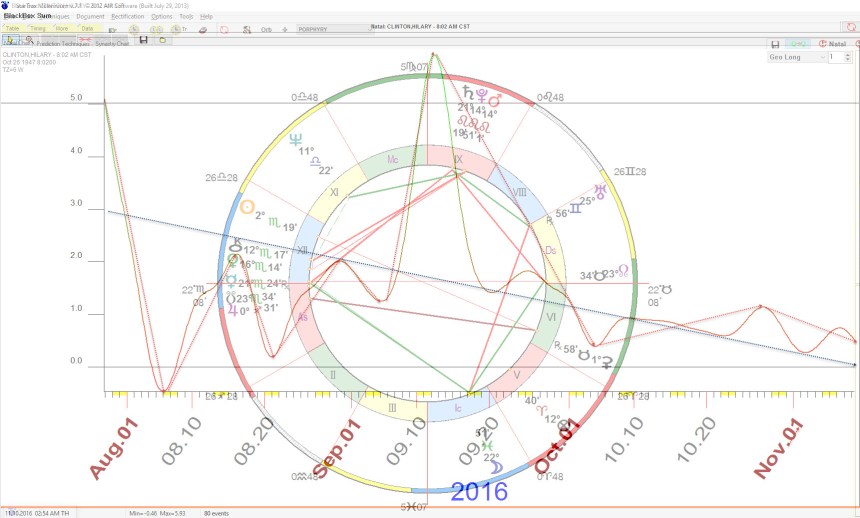Open the PORPHYRY house system dropdown

tap(335, 30)
